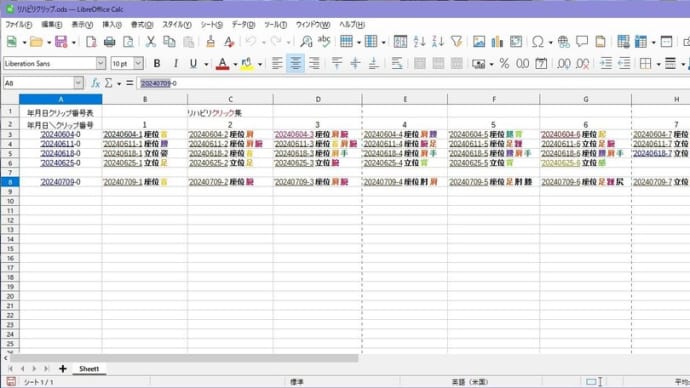Click the Insert Chart icon
This screenshot has width=690, height=388.
pyautogui.click(x=497, y=42)
